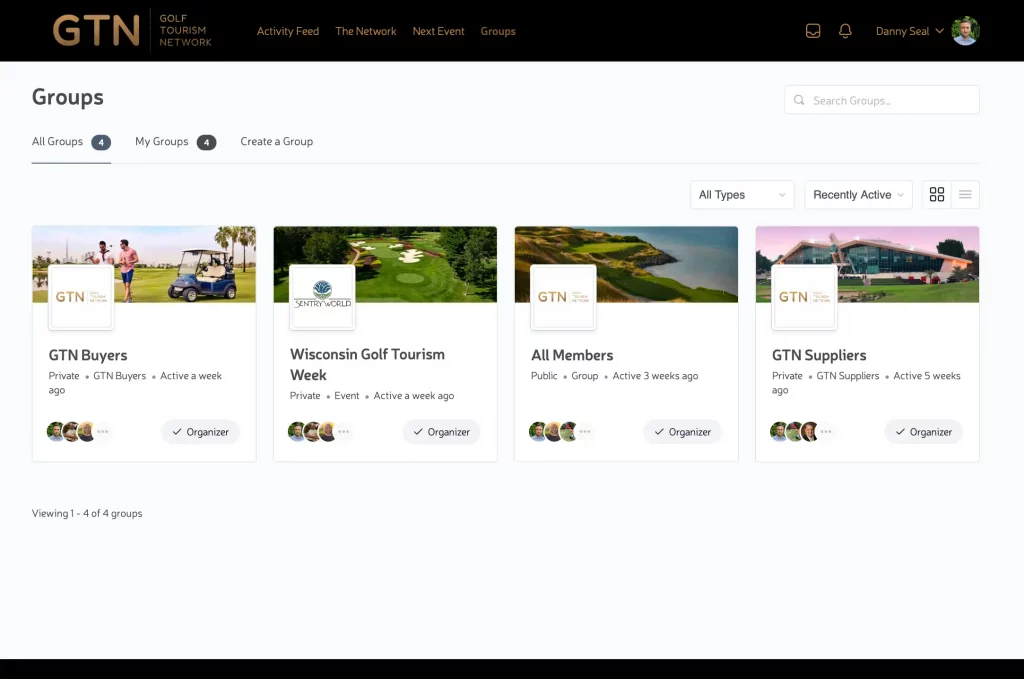Show more members of All Members group
Viewport: 1024px width, 679px height.
(x=585, y=432)
